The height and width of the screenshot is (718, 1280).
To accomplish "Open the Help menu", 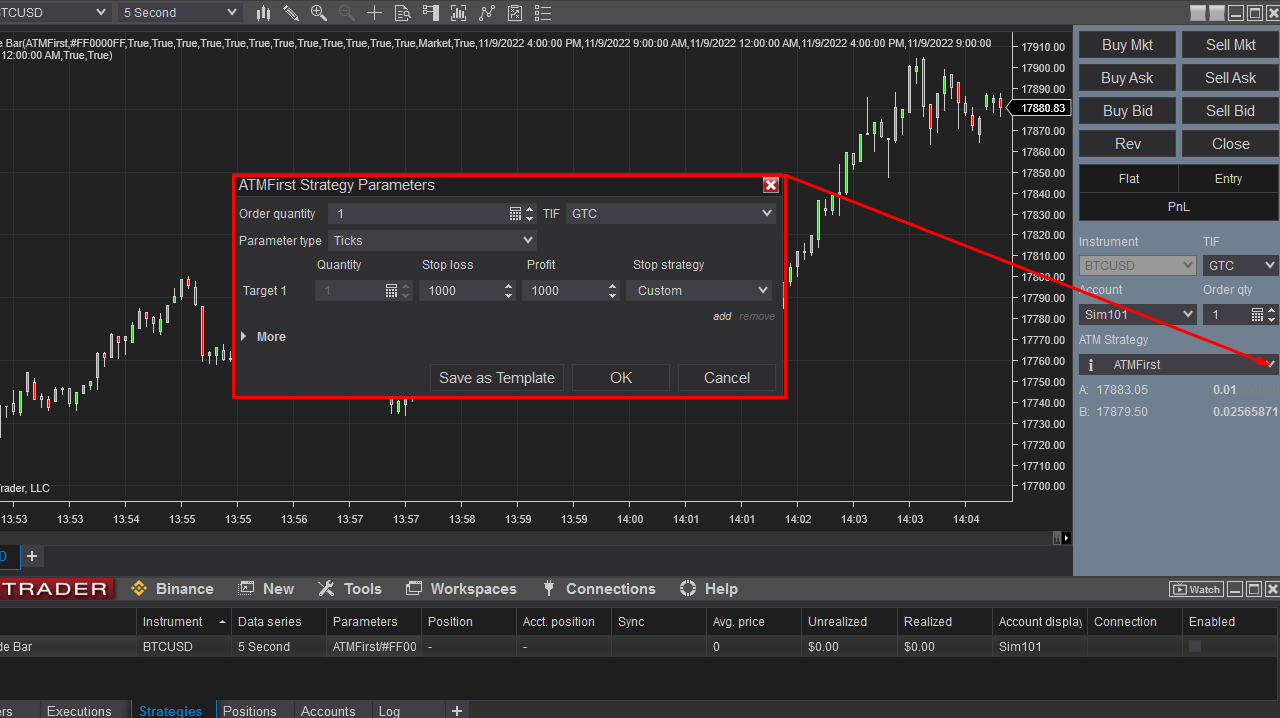I will [708, 589].
